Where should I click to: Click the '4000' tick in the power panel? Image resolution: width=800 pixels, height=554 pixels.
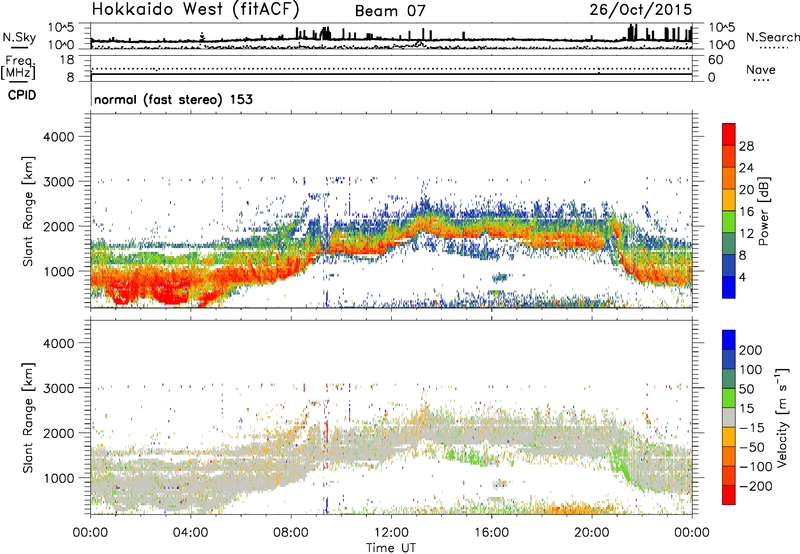(x=59, y=137)
